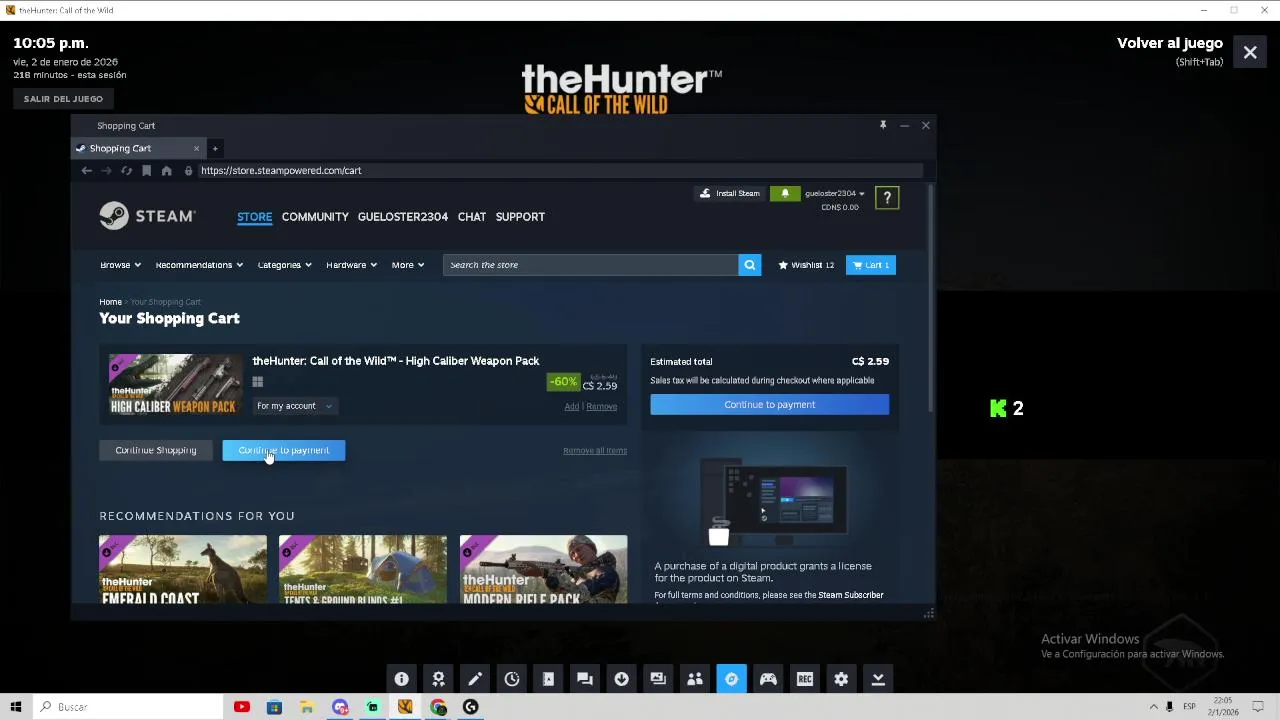This screenshot has width=1280, height=720.
Task: Open the playtime clock icon in overlay toolbar
Action: [511, 679]
